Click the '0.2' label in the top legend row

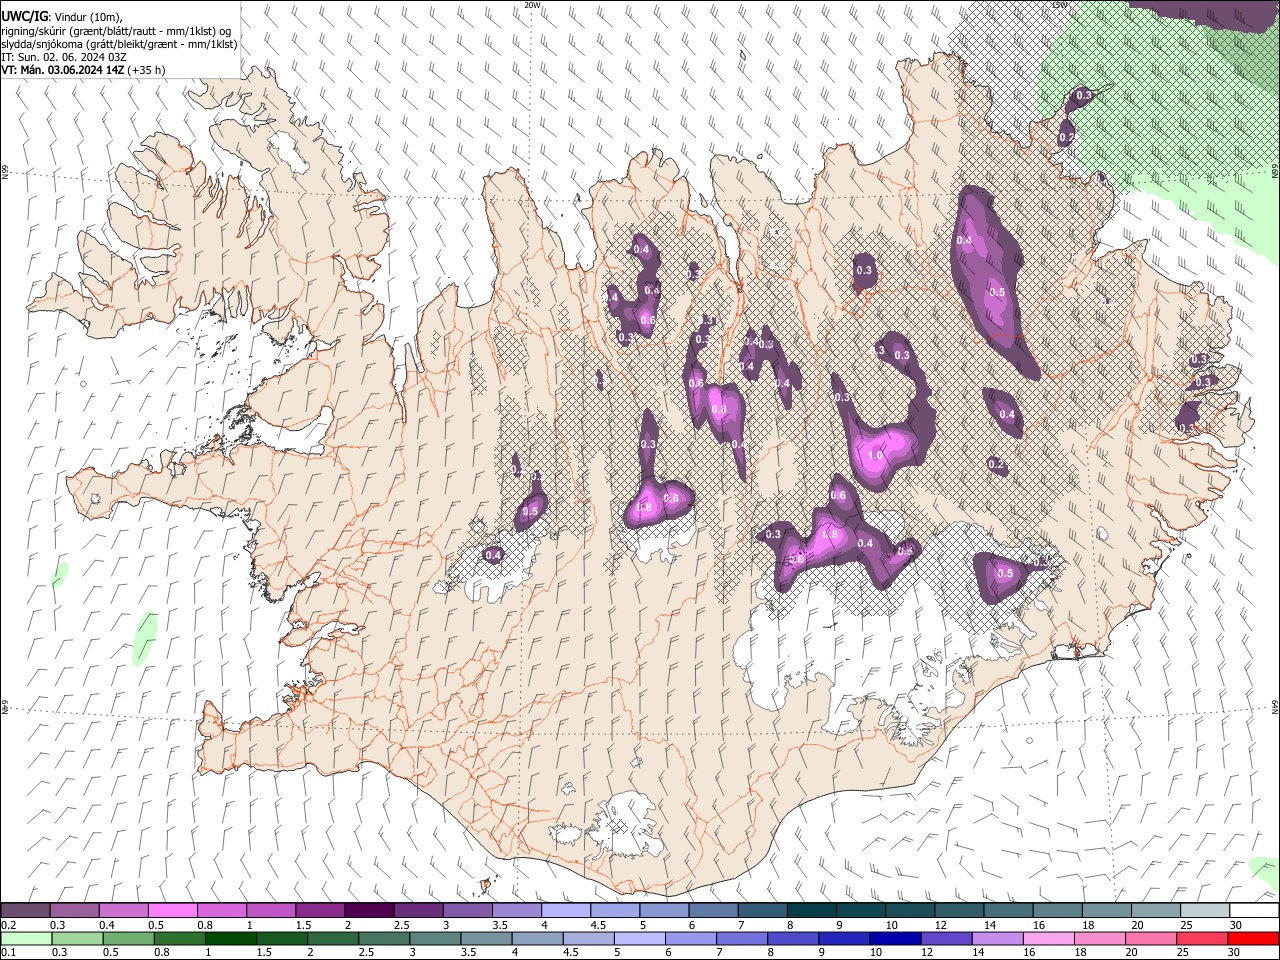tap(8, 925)
